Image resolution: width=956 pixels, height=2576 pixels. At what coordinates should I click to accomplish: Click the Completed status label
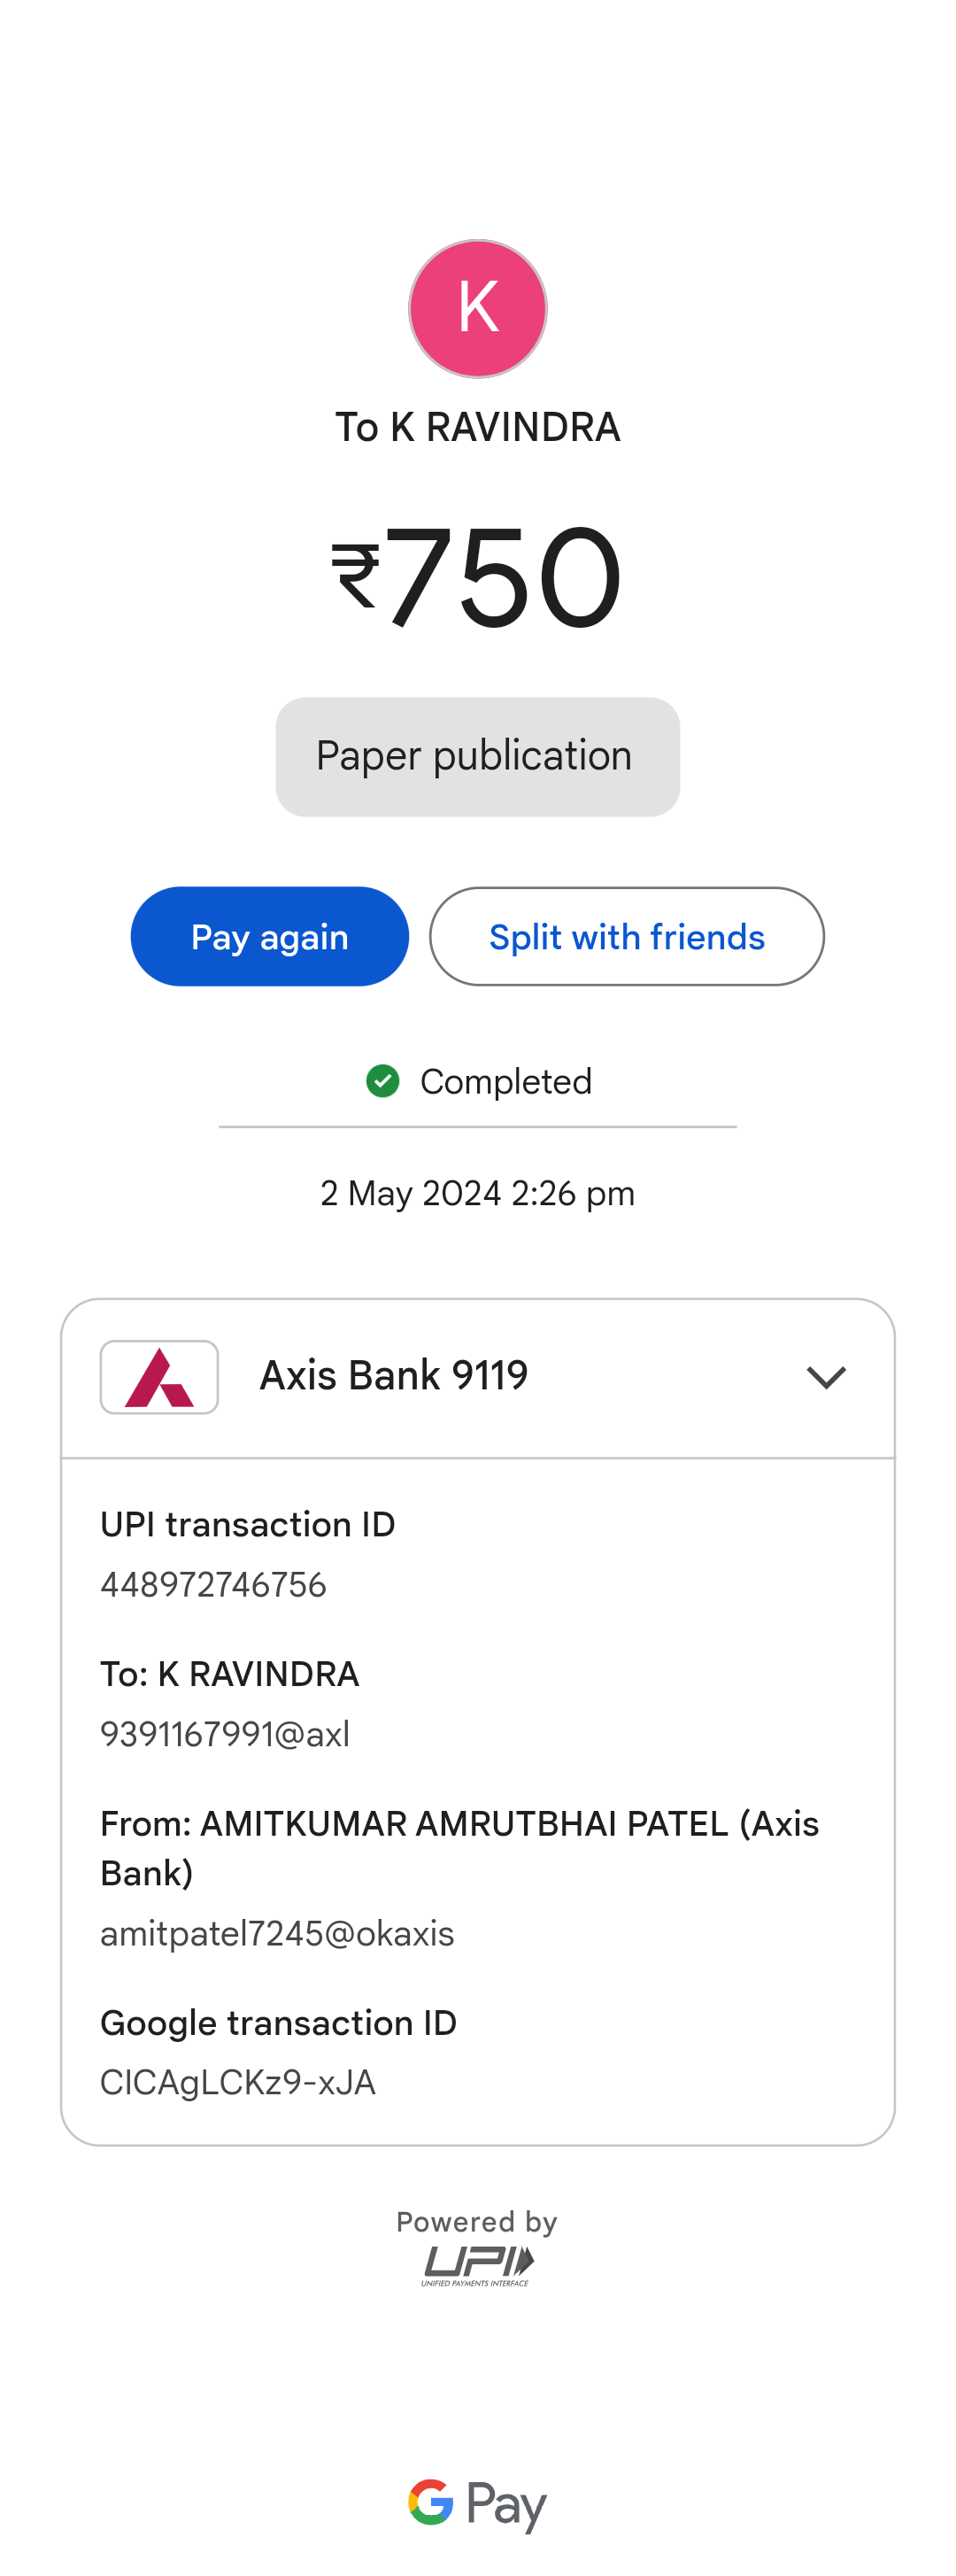(506, 1081)
